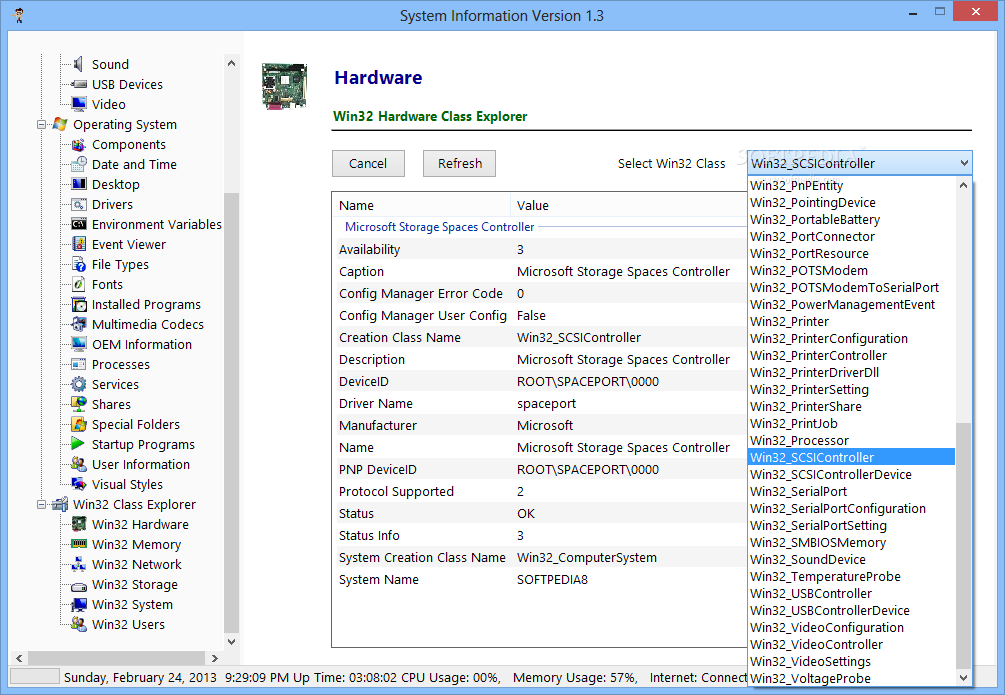The image size is (1005, 695).
Task: Collapse the Win32 Class Explorer node
Action: 42,505
